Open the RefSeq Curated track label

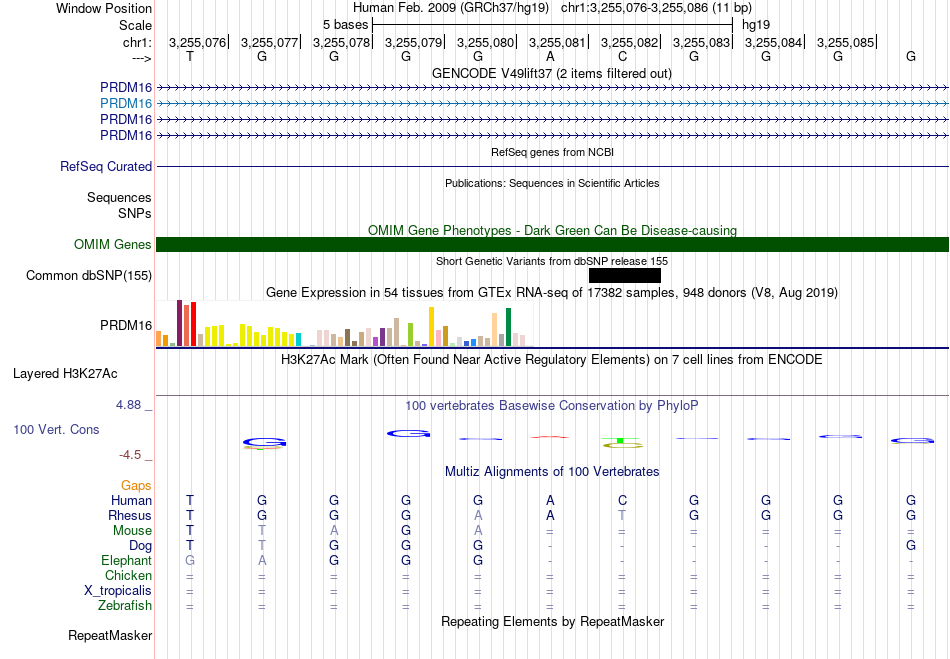coord(106,167)
